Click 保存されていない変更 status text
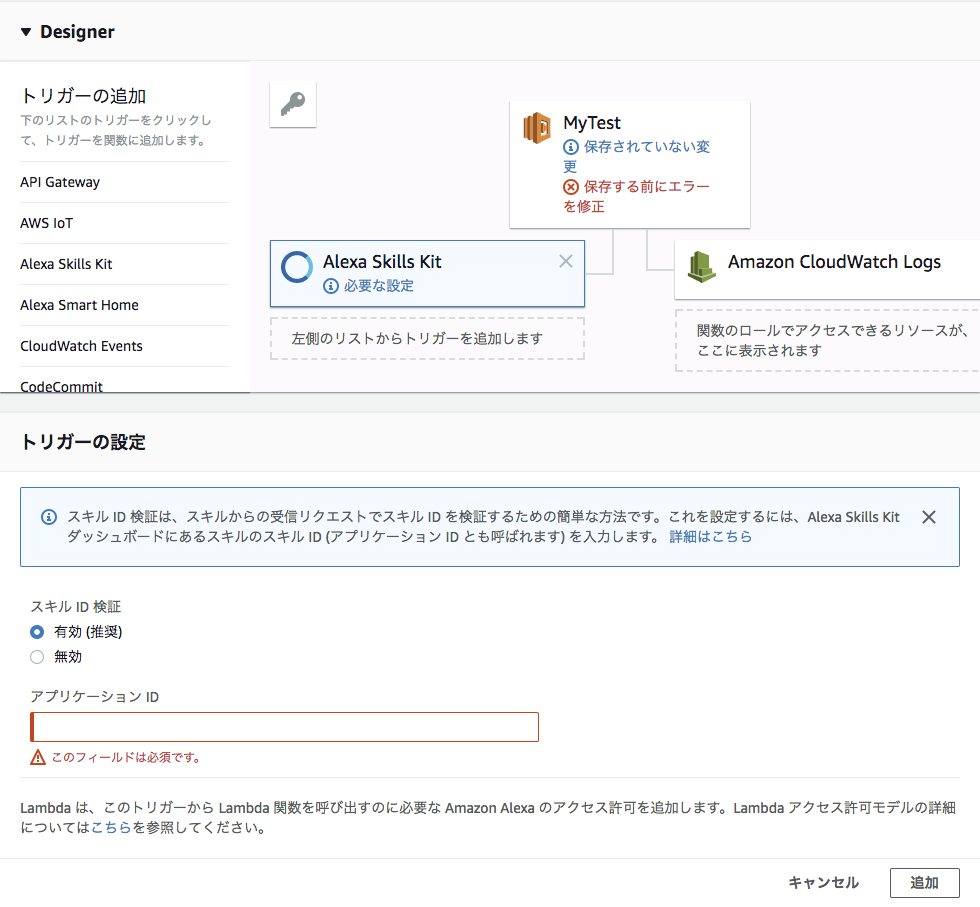 pos(637,156)
